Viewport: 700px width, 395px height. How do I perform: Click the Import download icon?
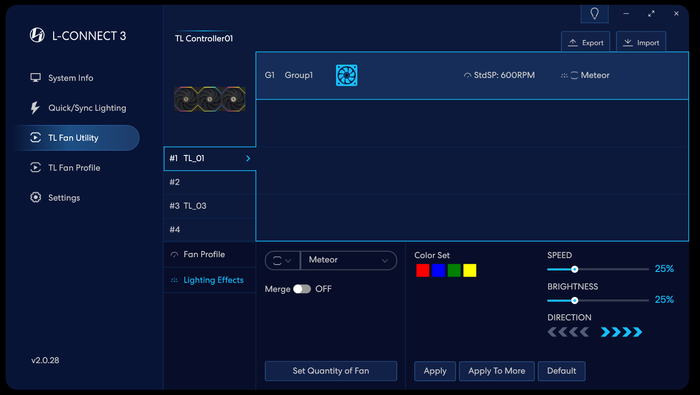[628, 42]
